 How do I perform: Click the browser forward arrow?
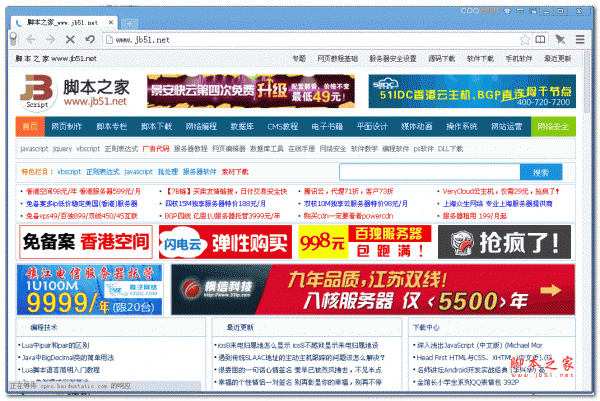(50, 39)
